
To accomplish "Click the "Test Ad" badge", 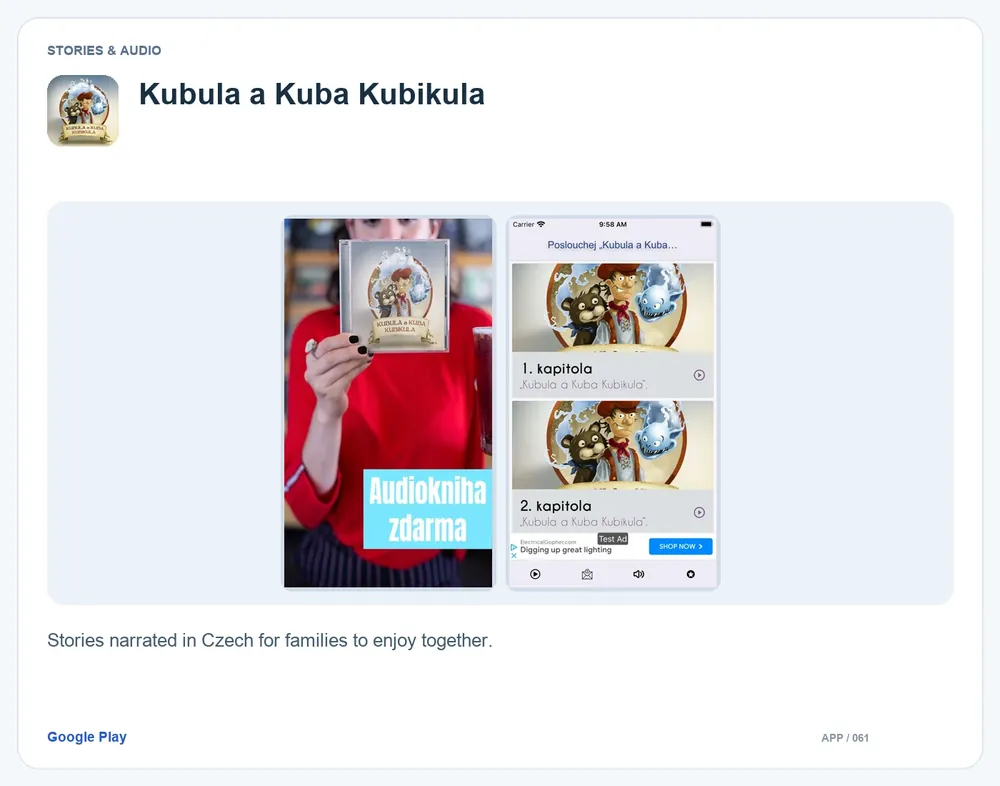I will (x=613, y=539).
